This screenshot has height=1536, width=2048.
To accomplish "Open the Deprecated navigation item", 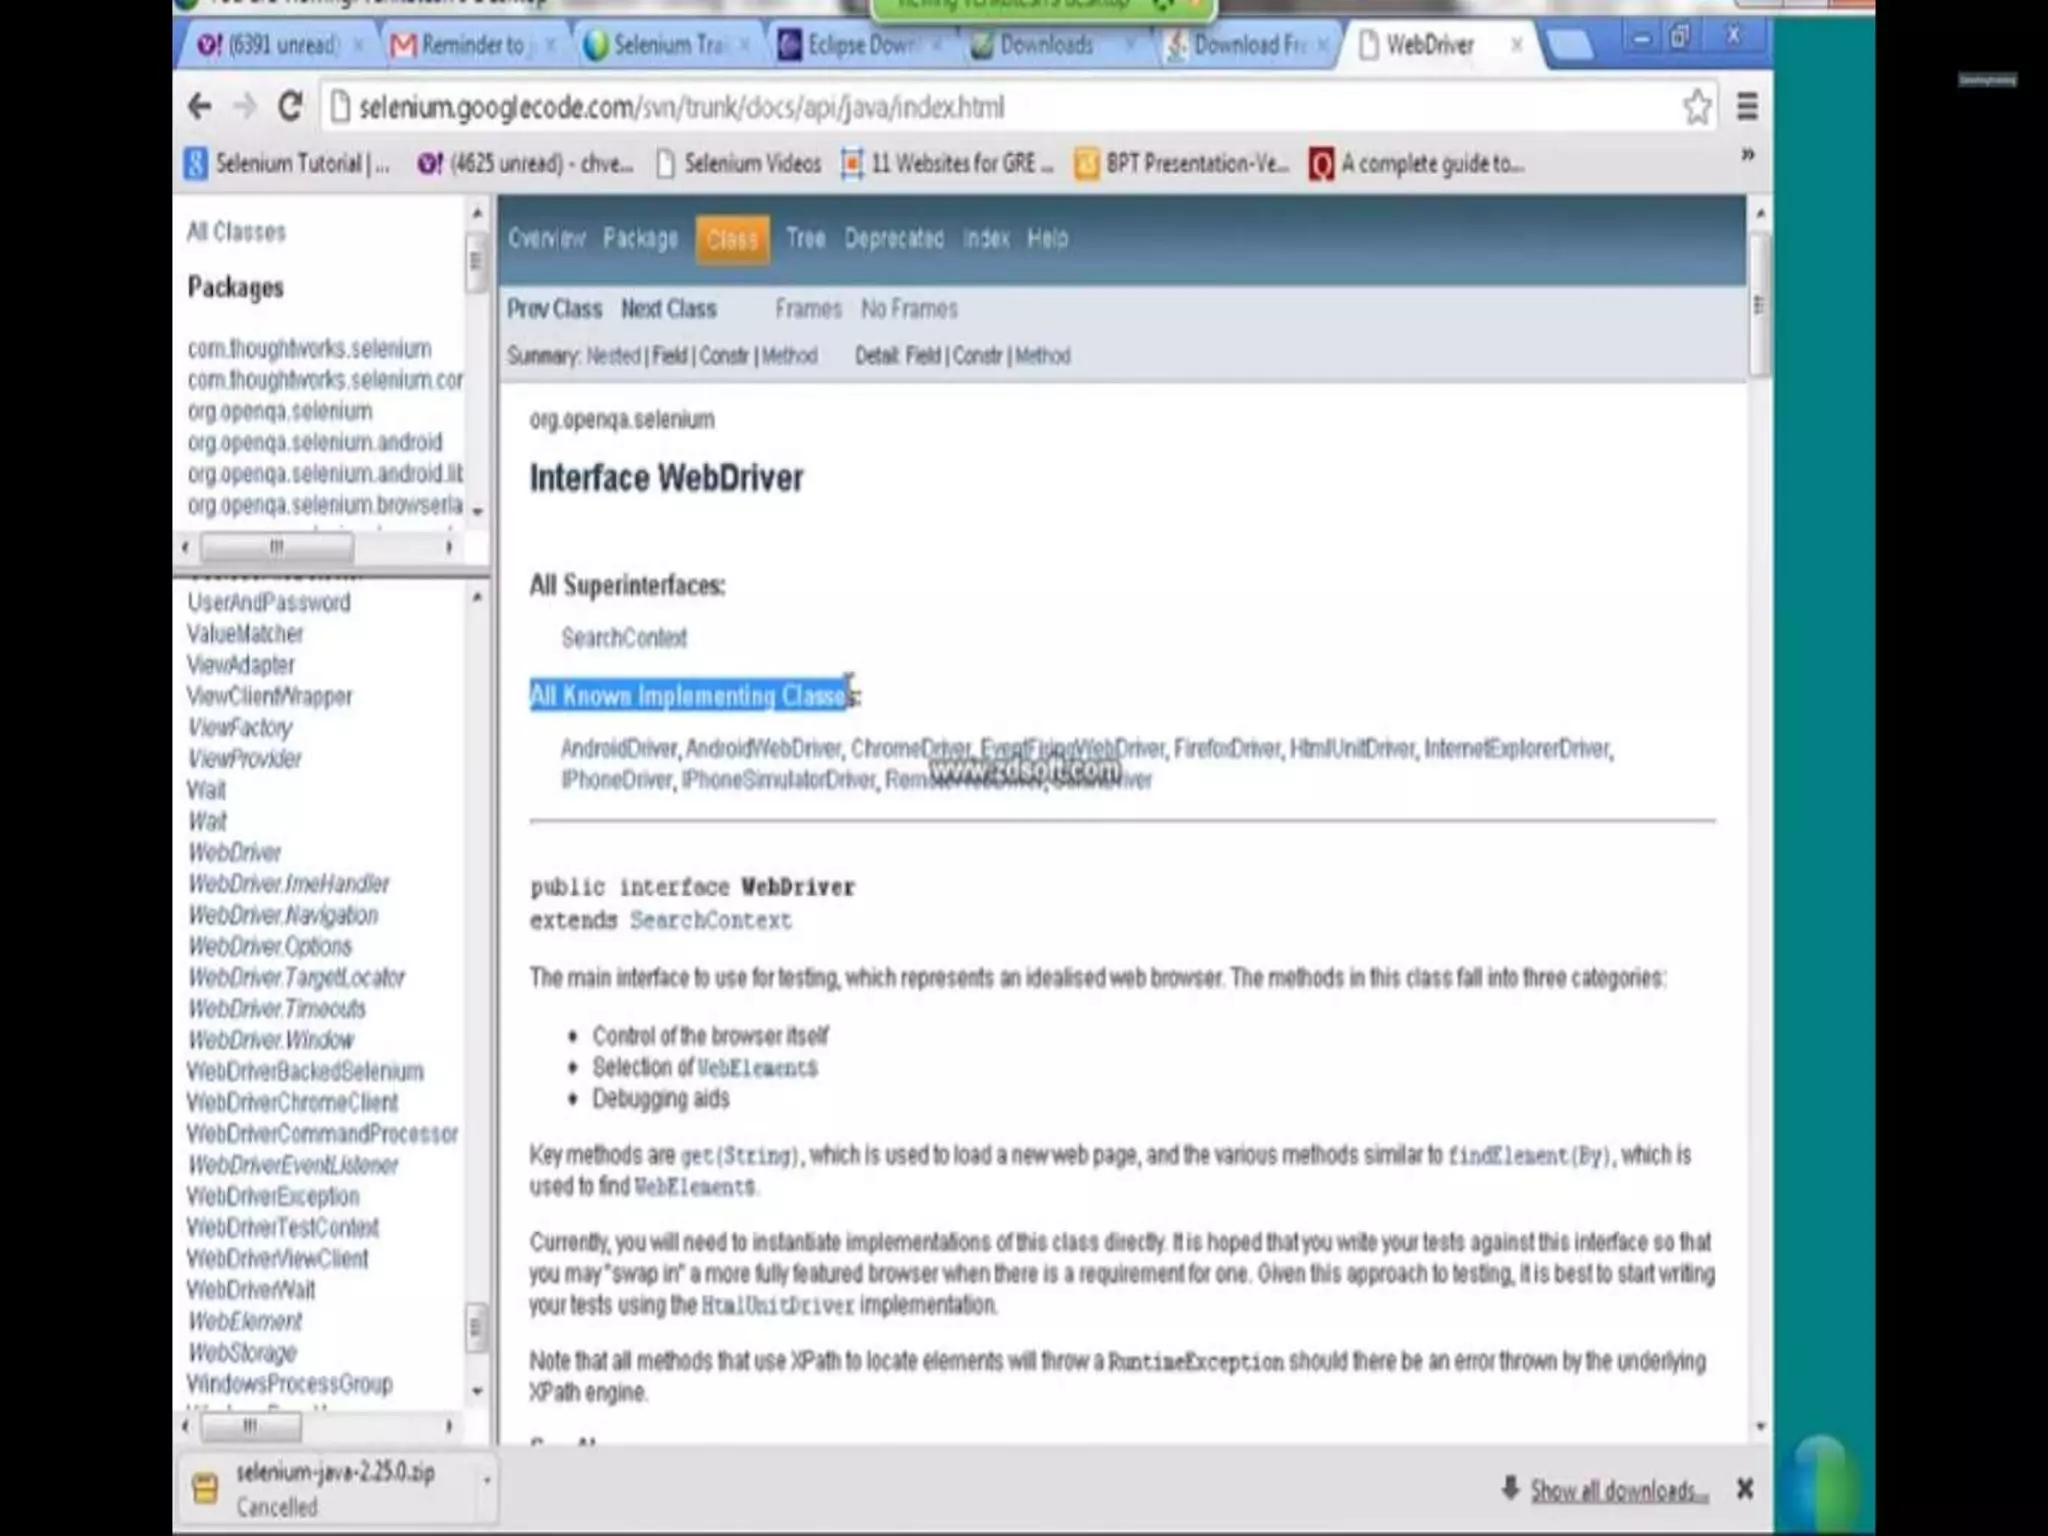I will coord(893,239).
